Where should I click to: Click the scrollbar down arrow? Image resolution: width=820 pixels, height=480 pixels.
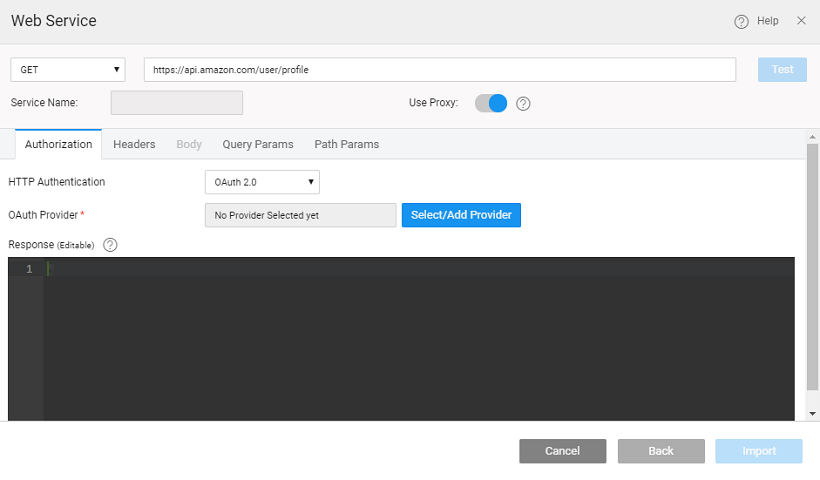[812, 413]
